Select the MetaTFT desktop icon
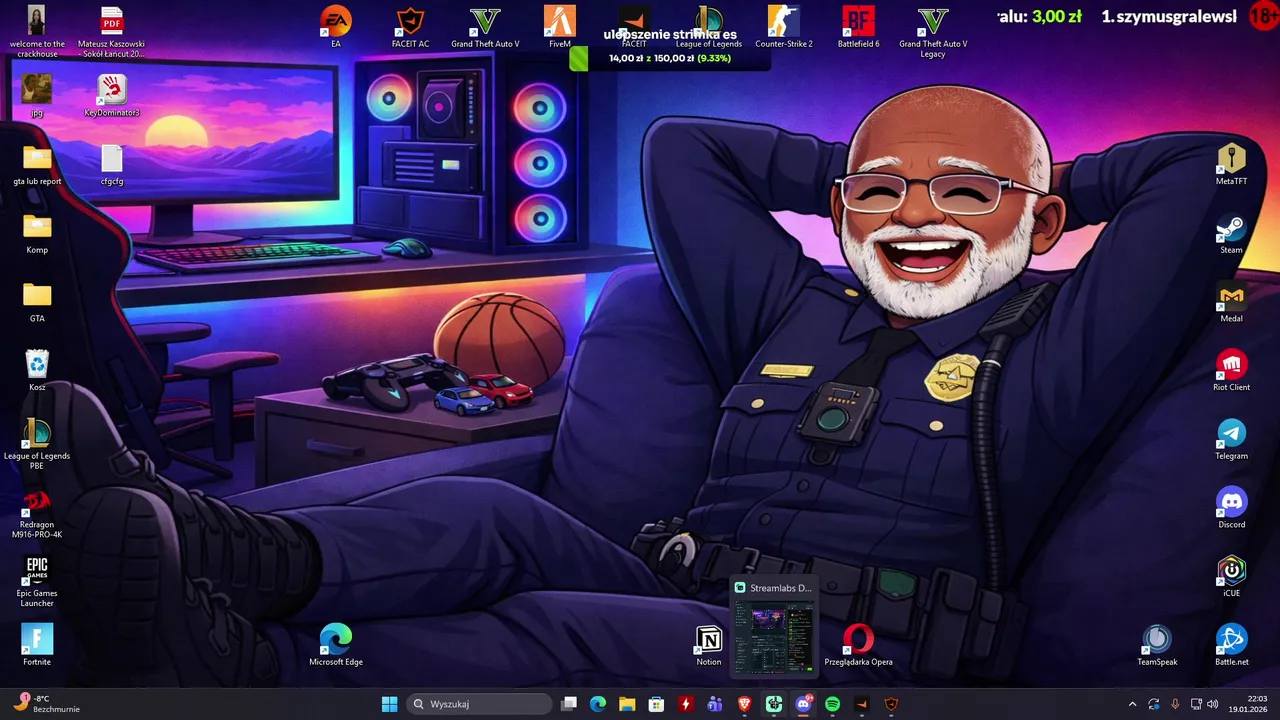This screenshot has height=720, width=1280. coord(1231,164)
